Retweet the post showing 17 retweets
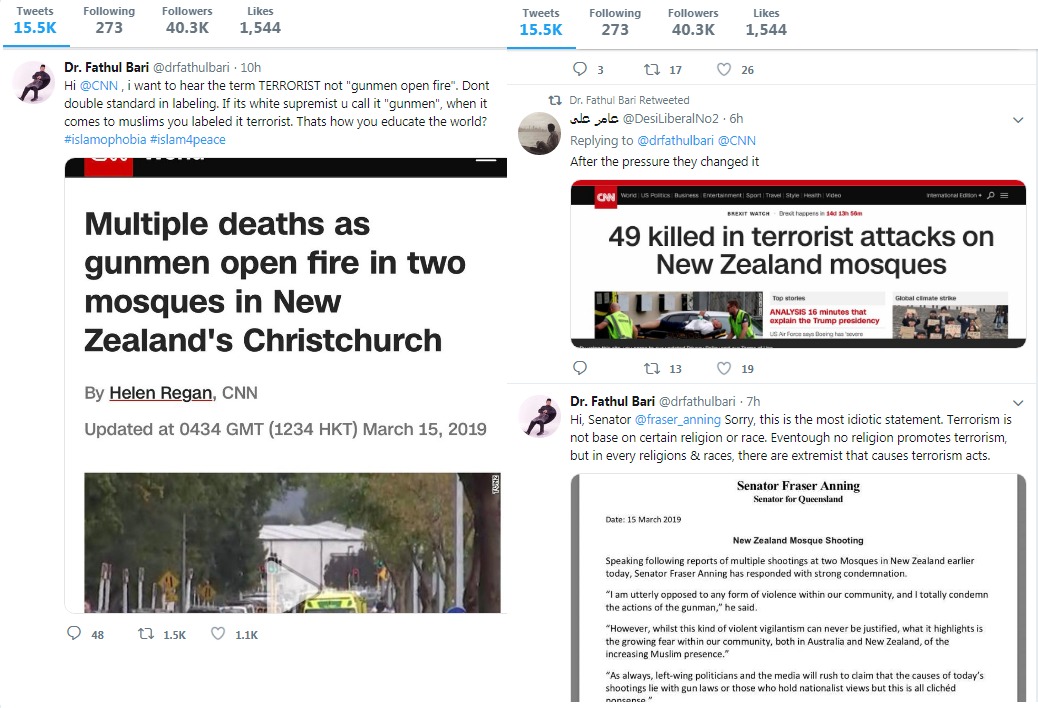1038x708 pixels. point(652,69)
